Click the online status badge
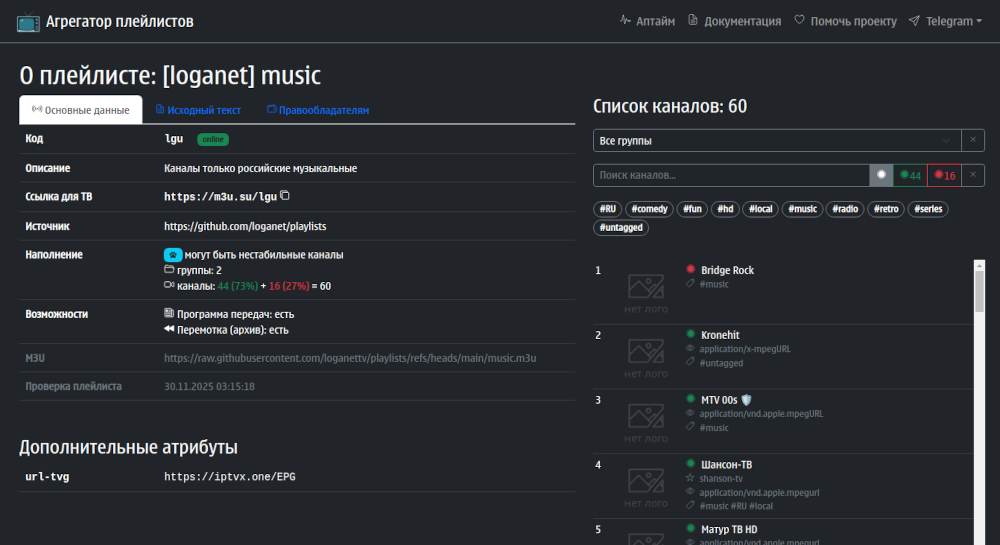Screen dimensions: 1000x545 coord(213,139)
